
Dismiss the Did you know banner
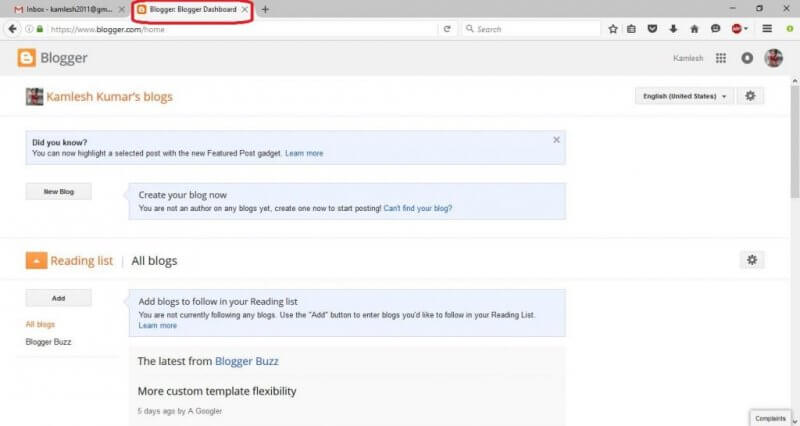point(556,140)
